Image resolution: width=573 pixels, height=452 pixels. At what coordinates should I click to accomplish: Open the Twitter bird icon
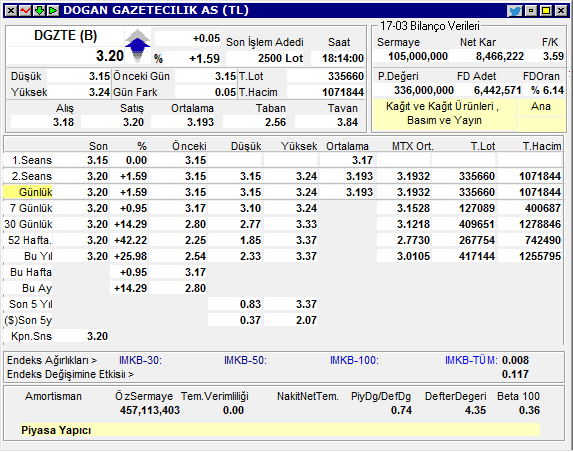tap(515, 11)
